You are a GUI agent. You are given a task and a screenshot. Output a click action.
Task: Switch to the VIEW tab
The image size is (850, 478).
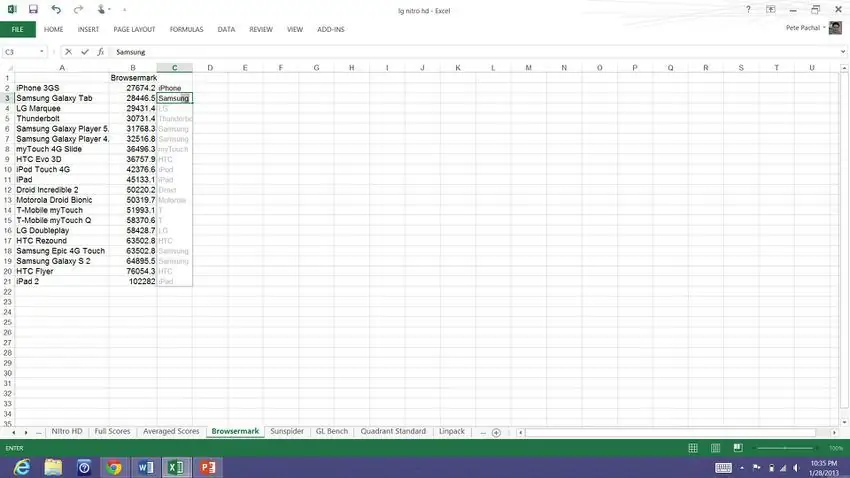[295, 29]
